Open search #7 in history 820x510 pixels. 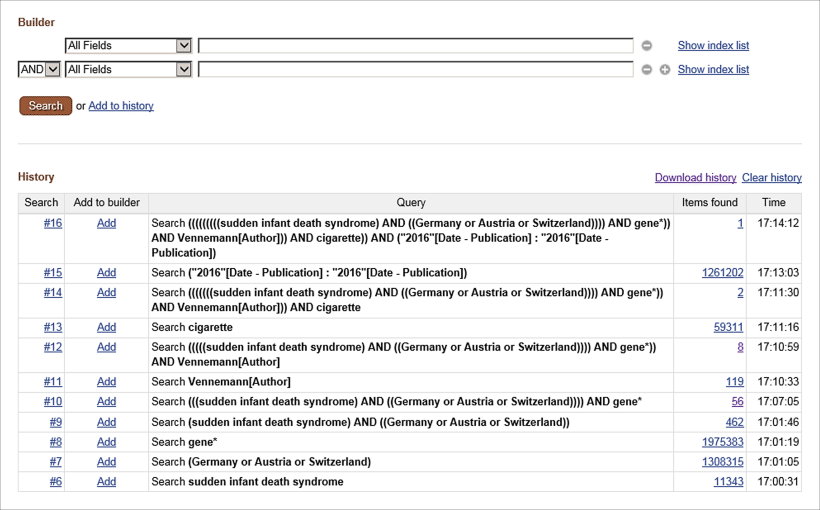coord(56,462)
